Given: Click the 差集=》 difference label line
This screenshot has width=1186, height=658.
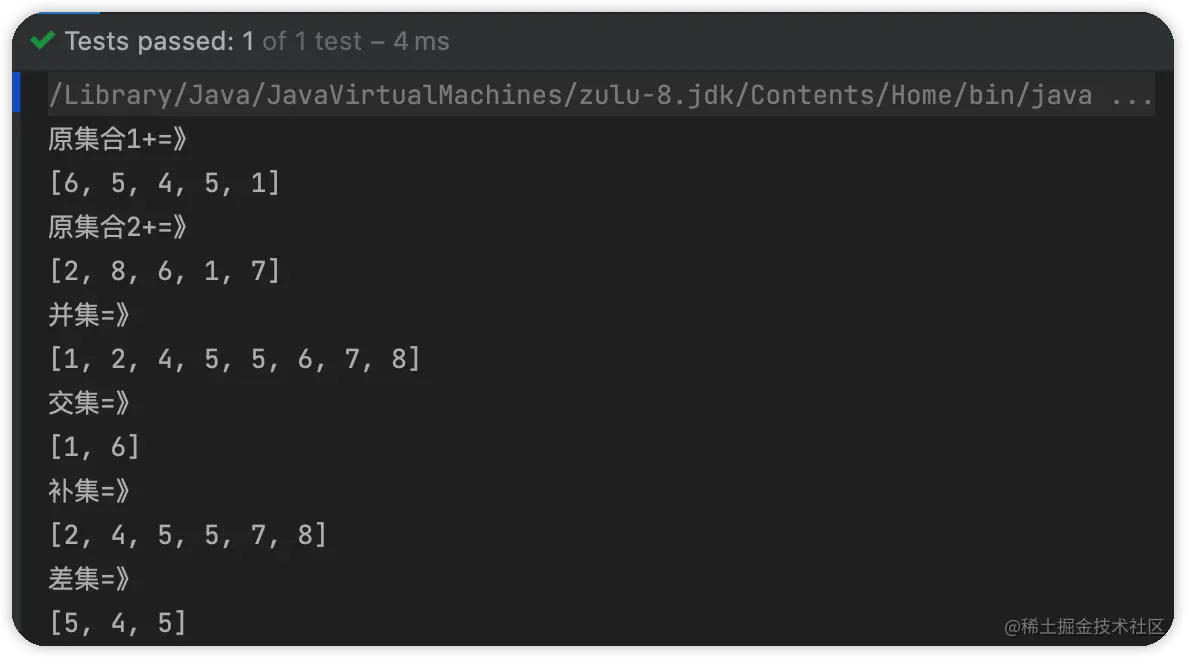Looking at the screenshot, I should (89, 579).
